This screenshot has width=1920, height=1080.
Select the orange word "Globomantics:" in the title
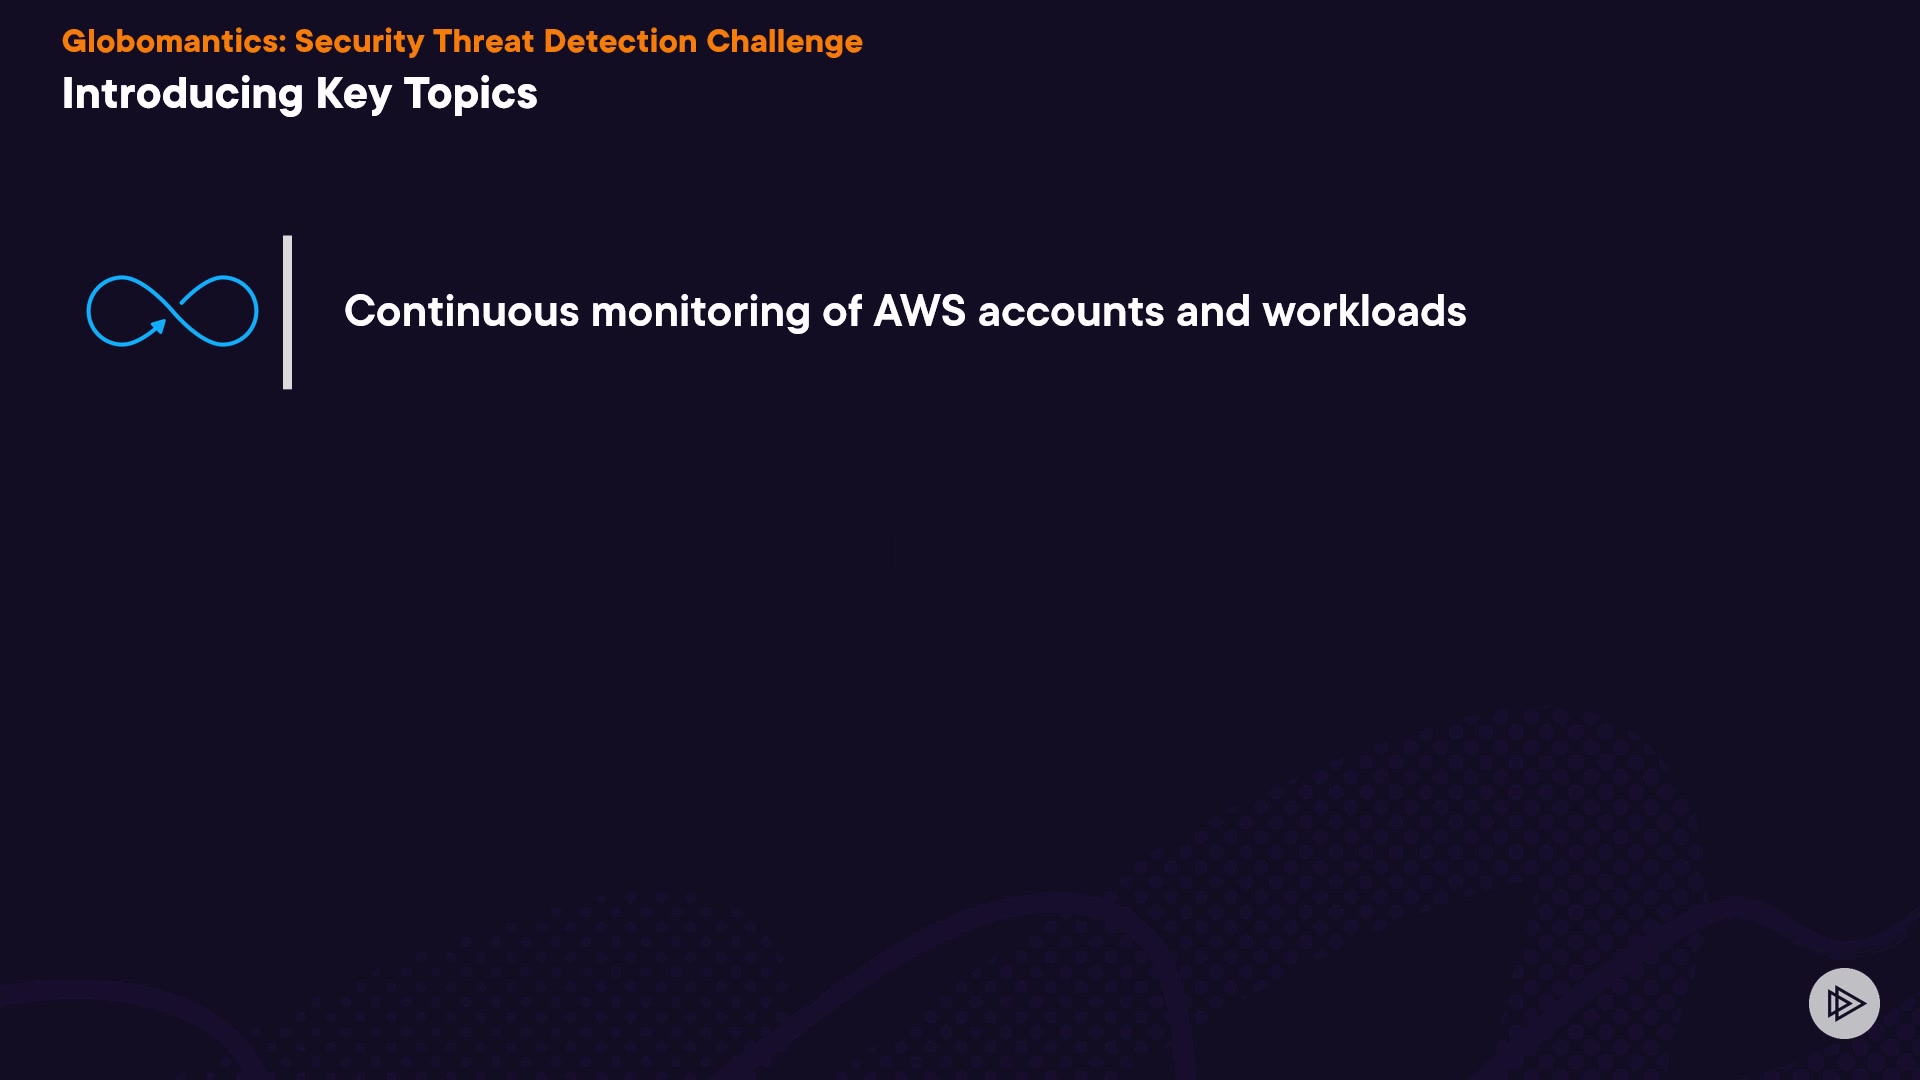tap(174, 41)
